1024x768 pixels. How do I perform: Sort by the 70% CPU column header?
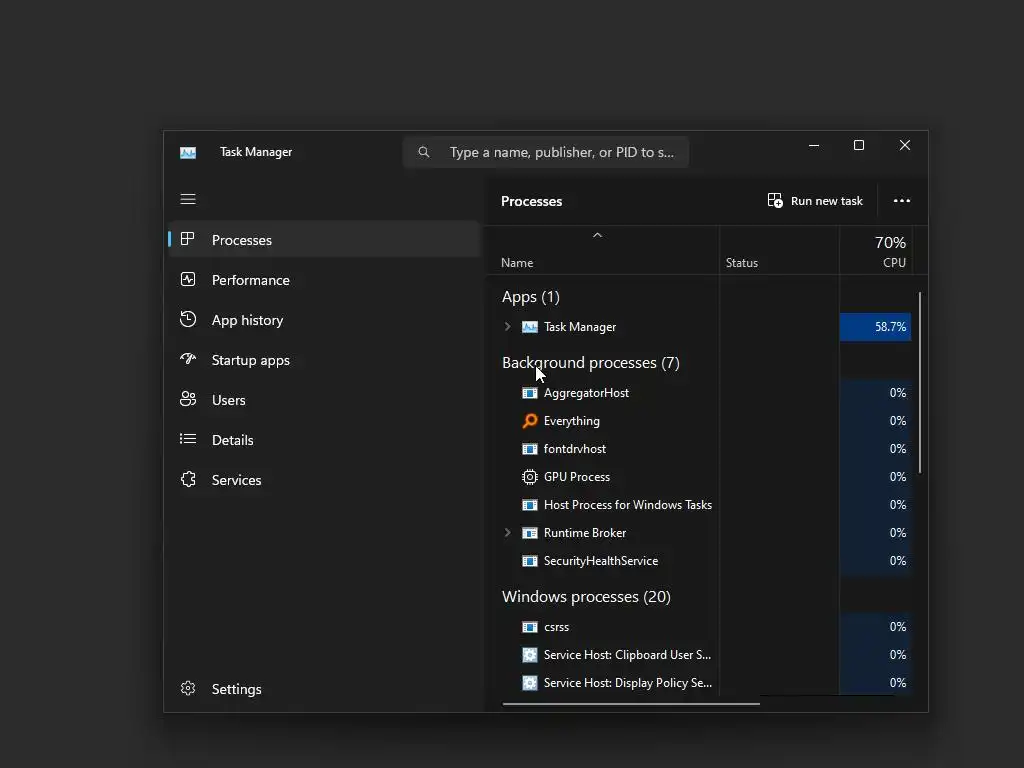(875, 251)
